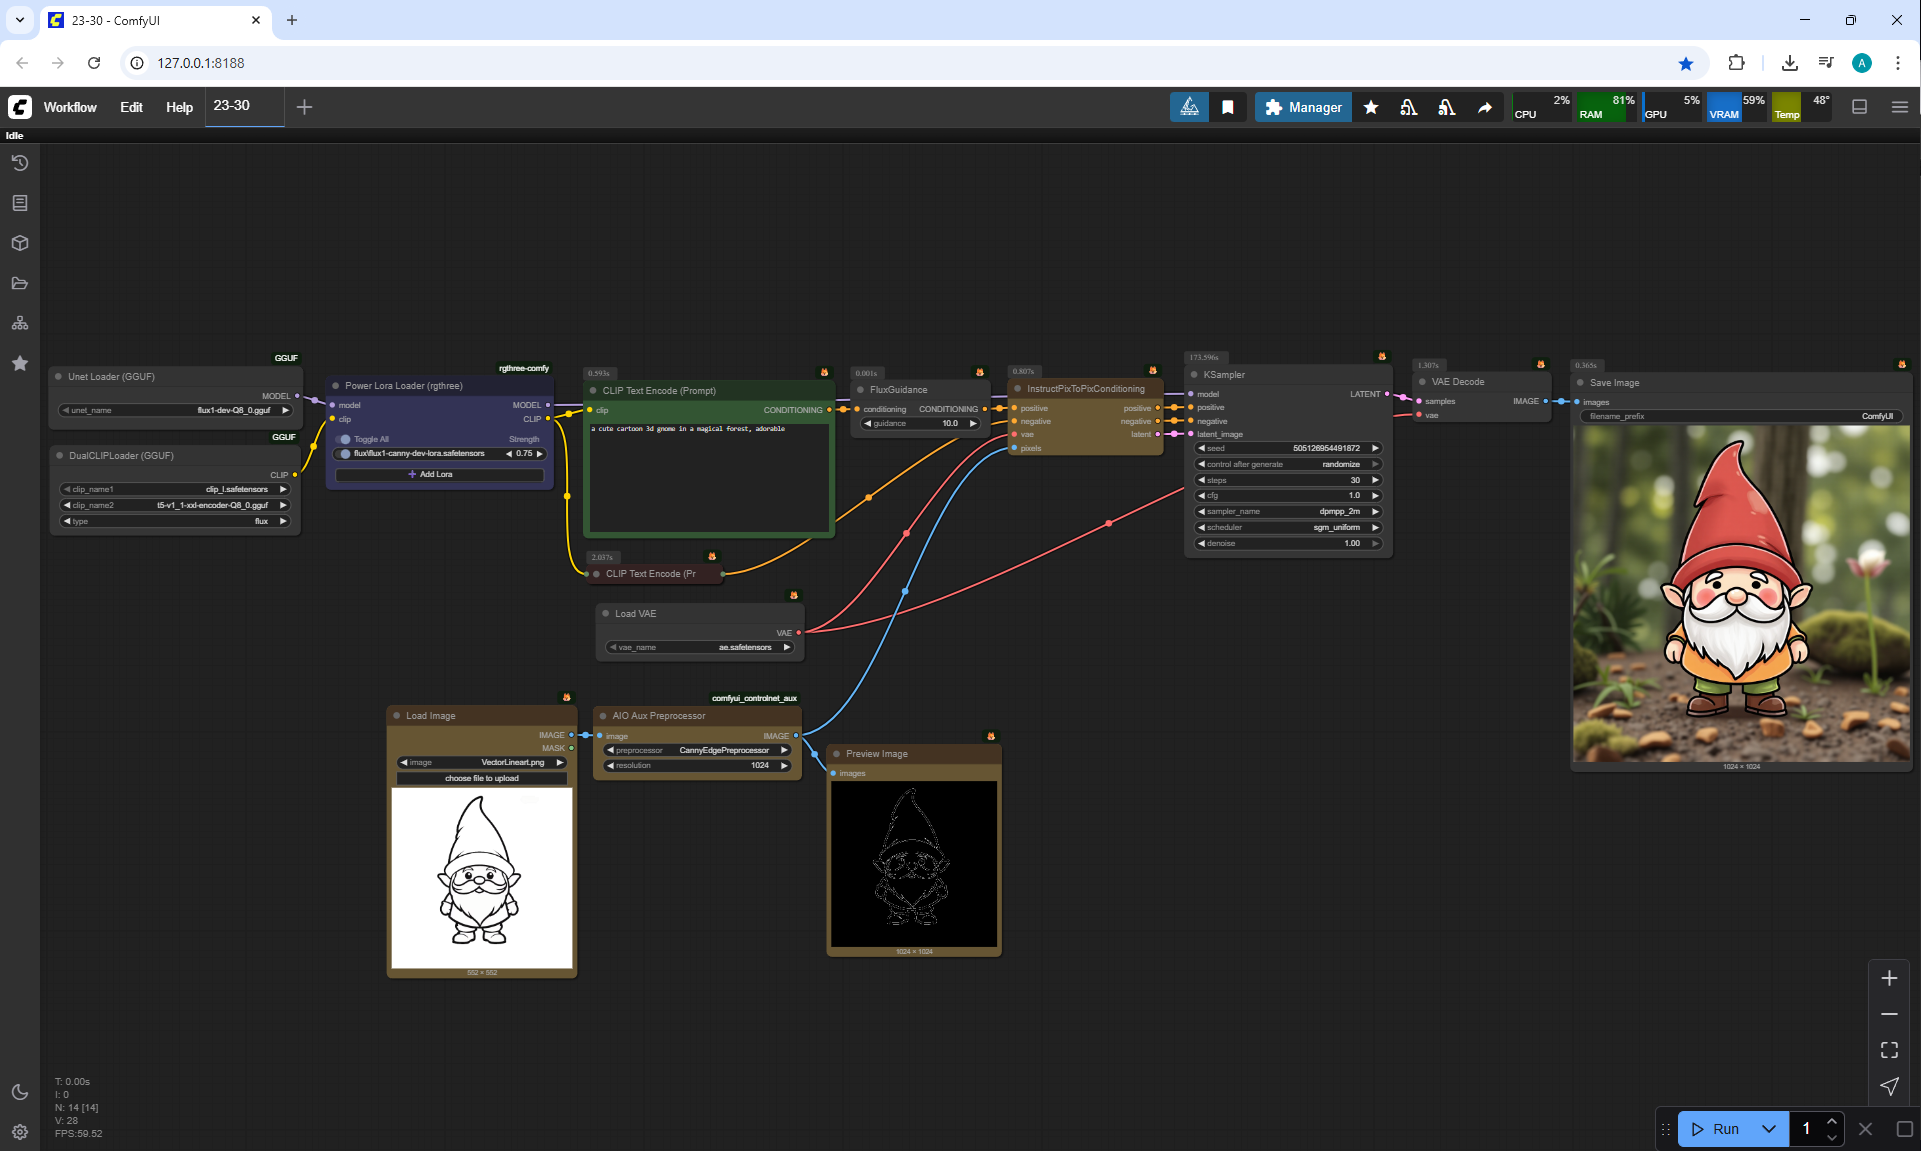The width and height of the screenshot is (1921, 1151).
Task: Toggle the flux1-canny-dev-lora switch off
Action: (x=344, y=454)
